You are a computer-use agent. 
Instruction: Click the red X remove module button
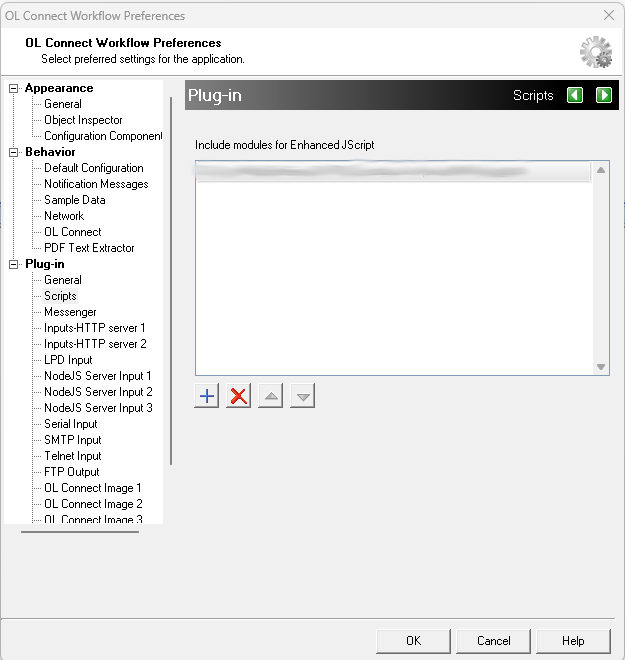pyautogui.click(x=238, y=396)
